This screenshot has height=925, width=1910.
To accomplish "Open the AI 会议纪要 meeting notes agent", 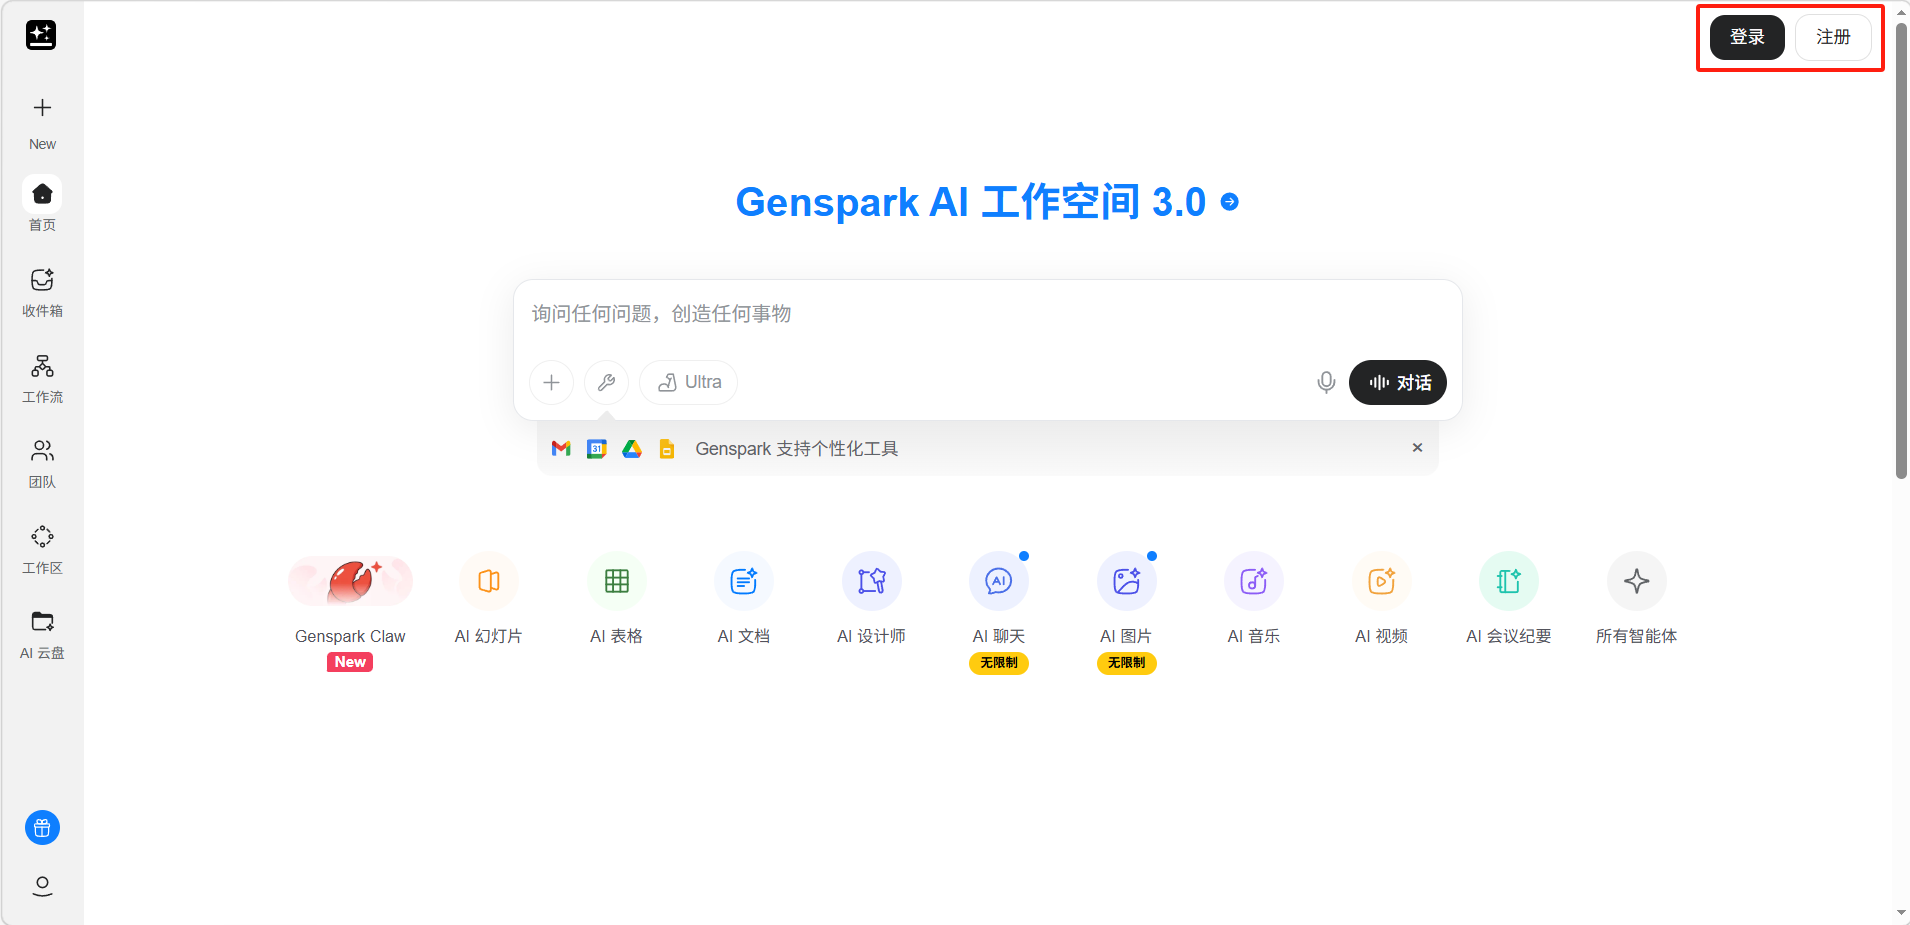I will point(1508,582).
